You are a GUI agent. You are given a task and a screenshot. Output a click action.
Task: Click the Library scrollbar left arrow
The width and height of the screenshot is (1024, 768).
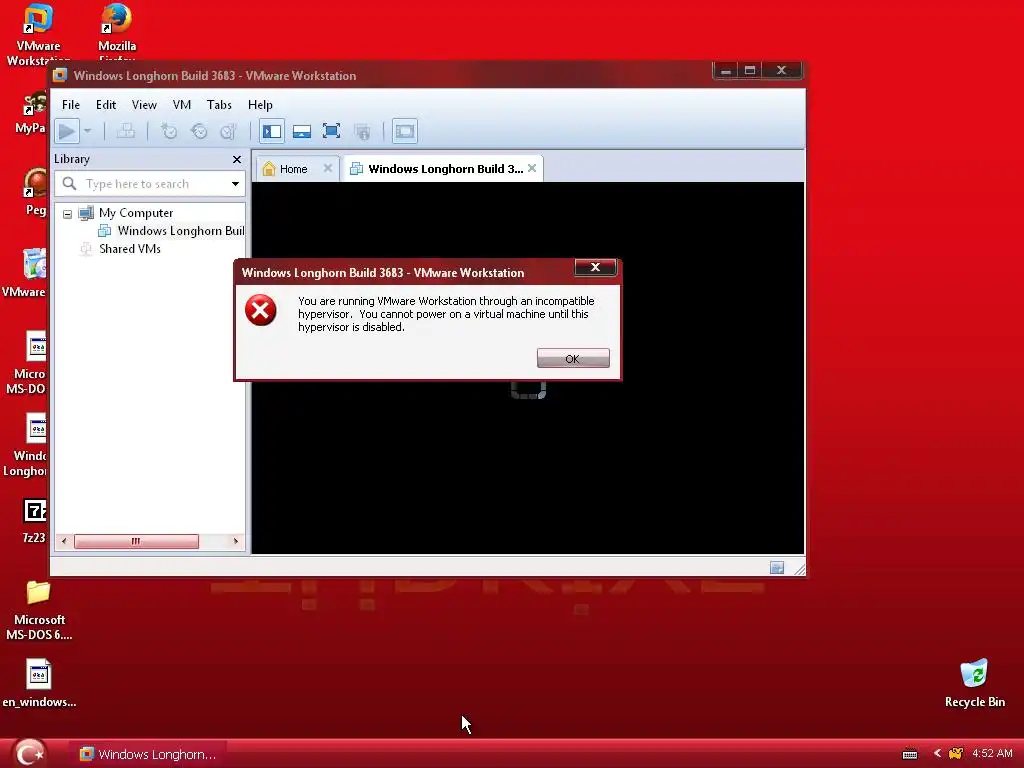point(63,541)
